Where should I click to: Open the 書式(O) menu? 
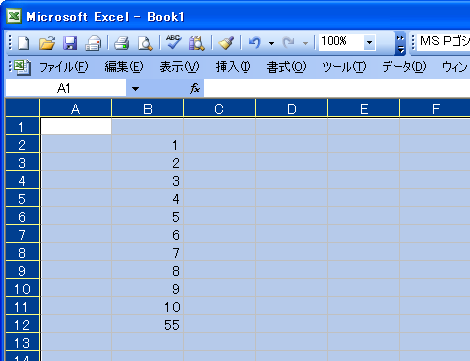tap(286, 67)
